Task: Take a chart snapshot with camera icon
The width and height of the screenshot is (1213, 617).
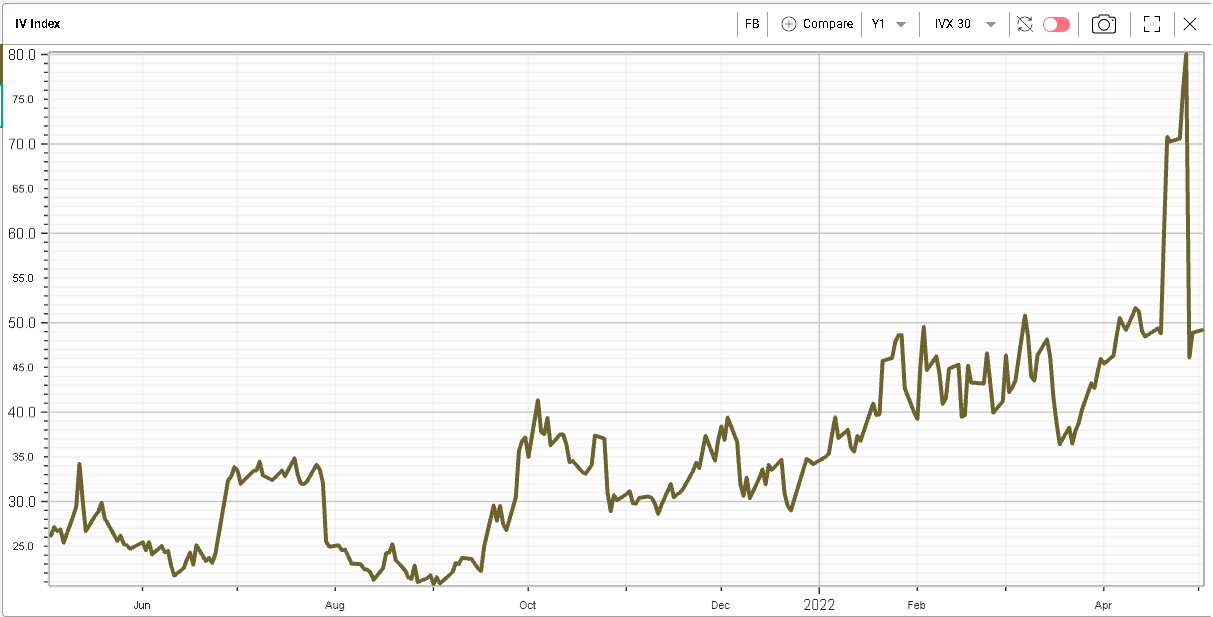Action: [1104, 24]
